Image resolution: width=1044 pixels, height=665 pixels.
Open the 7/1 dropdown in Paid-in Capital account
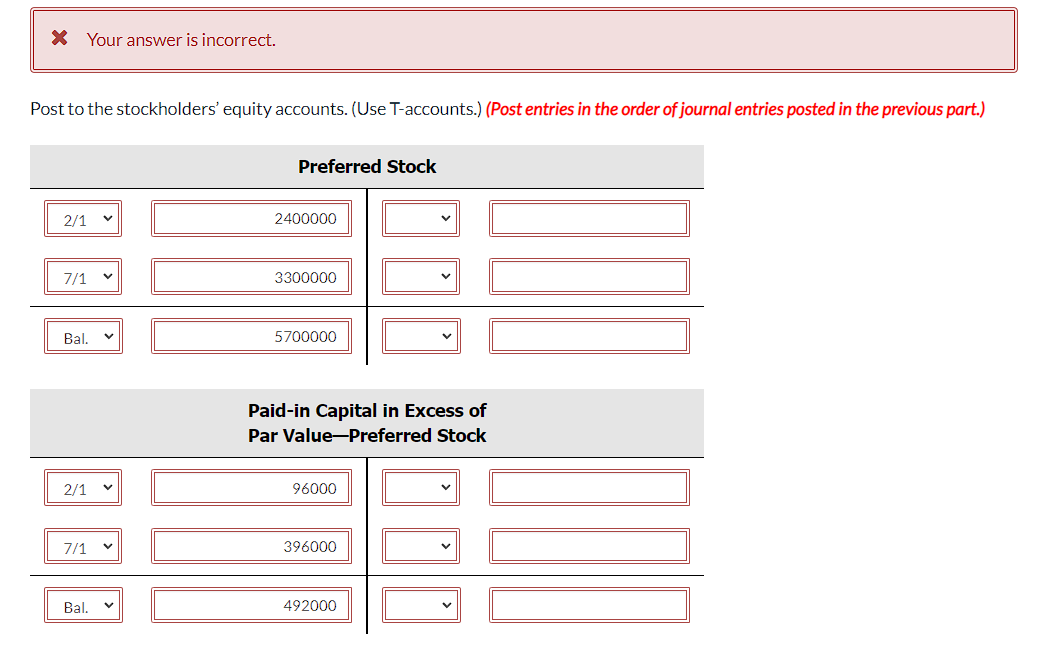point(83,546)
